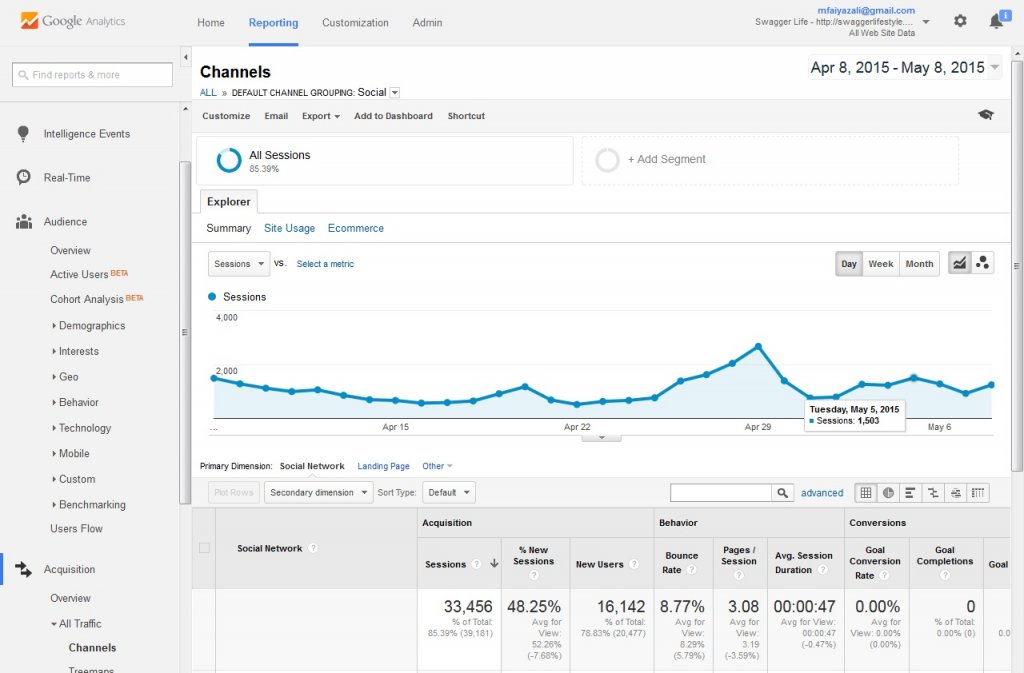The width and height of the screenshot is (1024, 673).
Task: Click + Add Segment box
Action: (x=771, y=160)
